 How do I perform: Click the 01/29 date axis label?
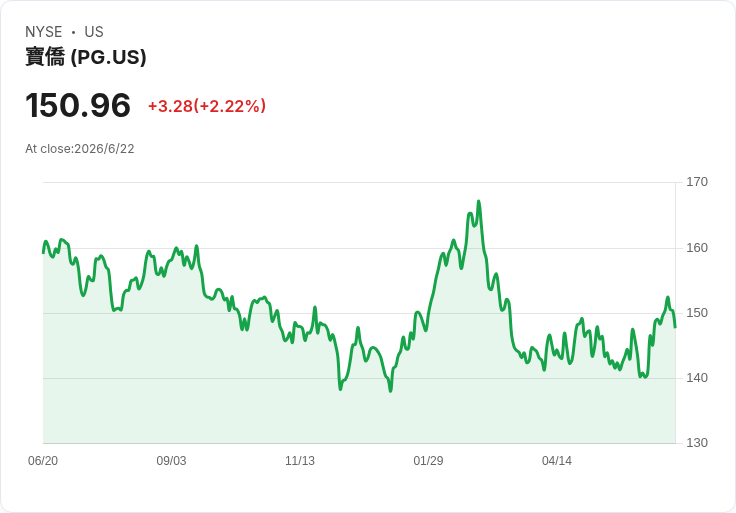click(428, 461)
